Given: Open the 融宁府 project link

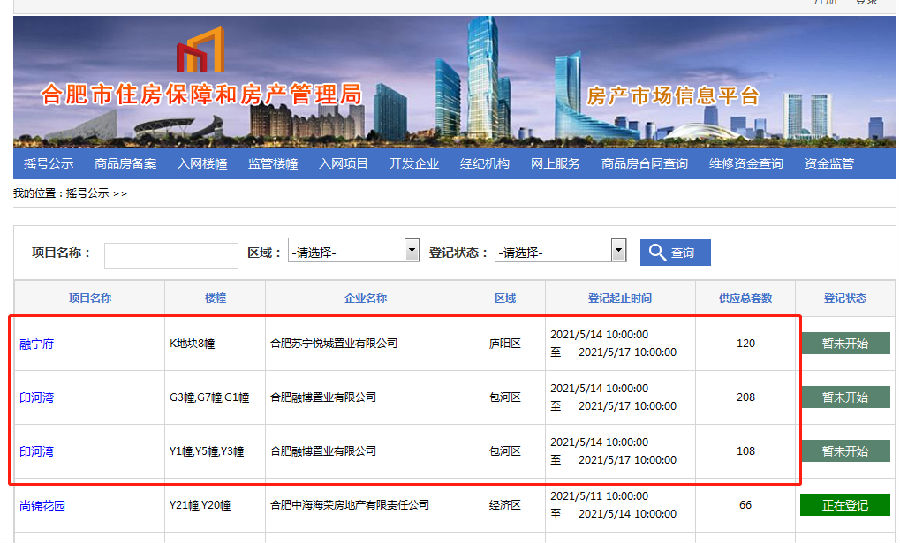Looking at the screenshot, I should tap(37, 344).
